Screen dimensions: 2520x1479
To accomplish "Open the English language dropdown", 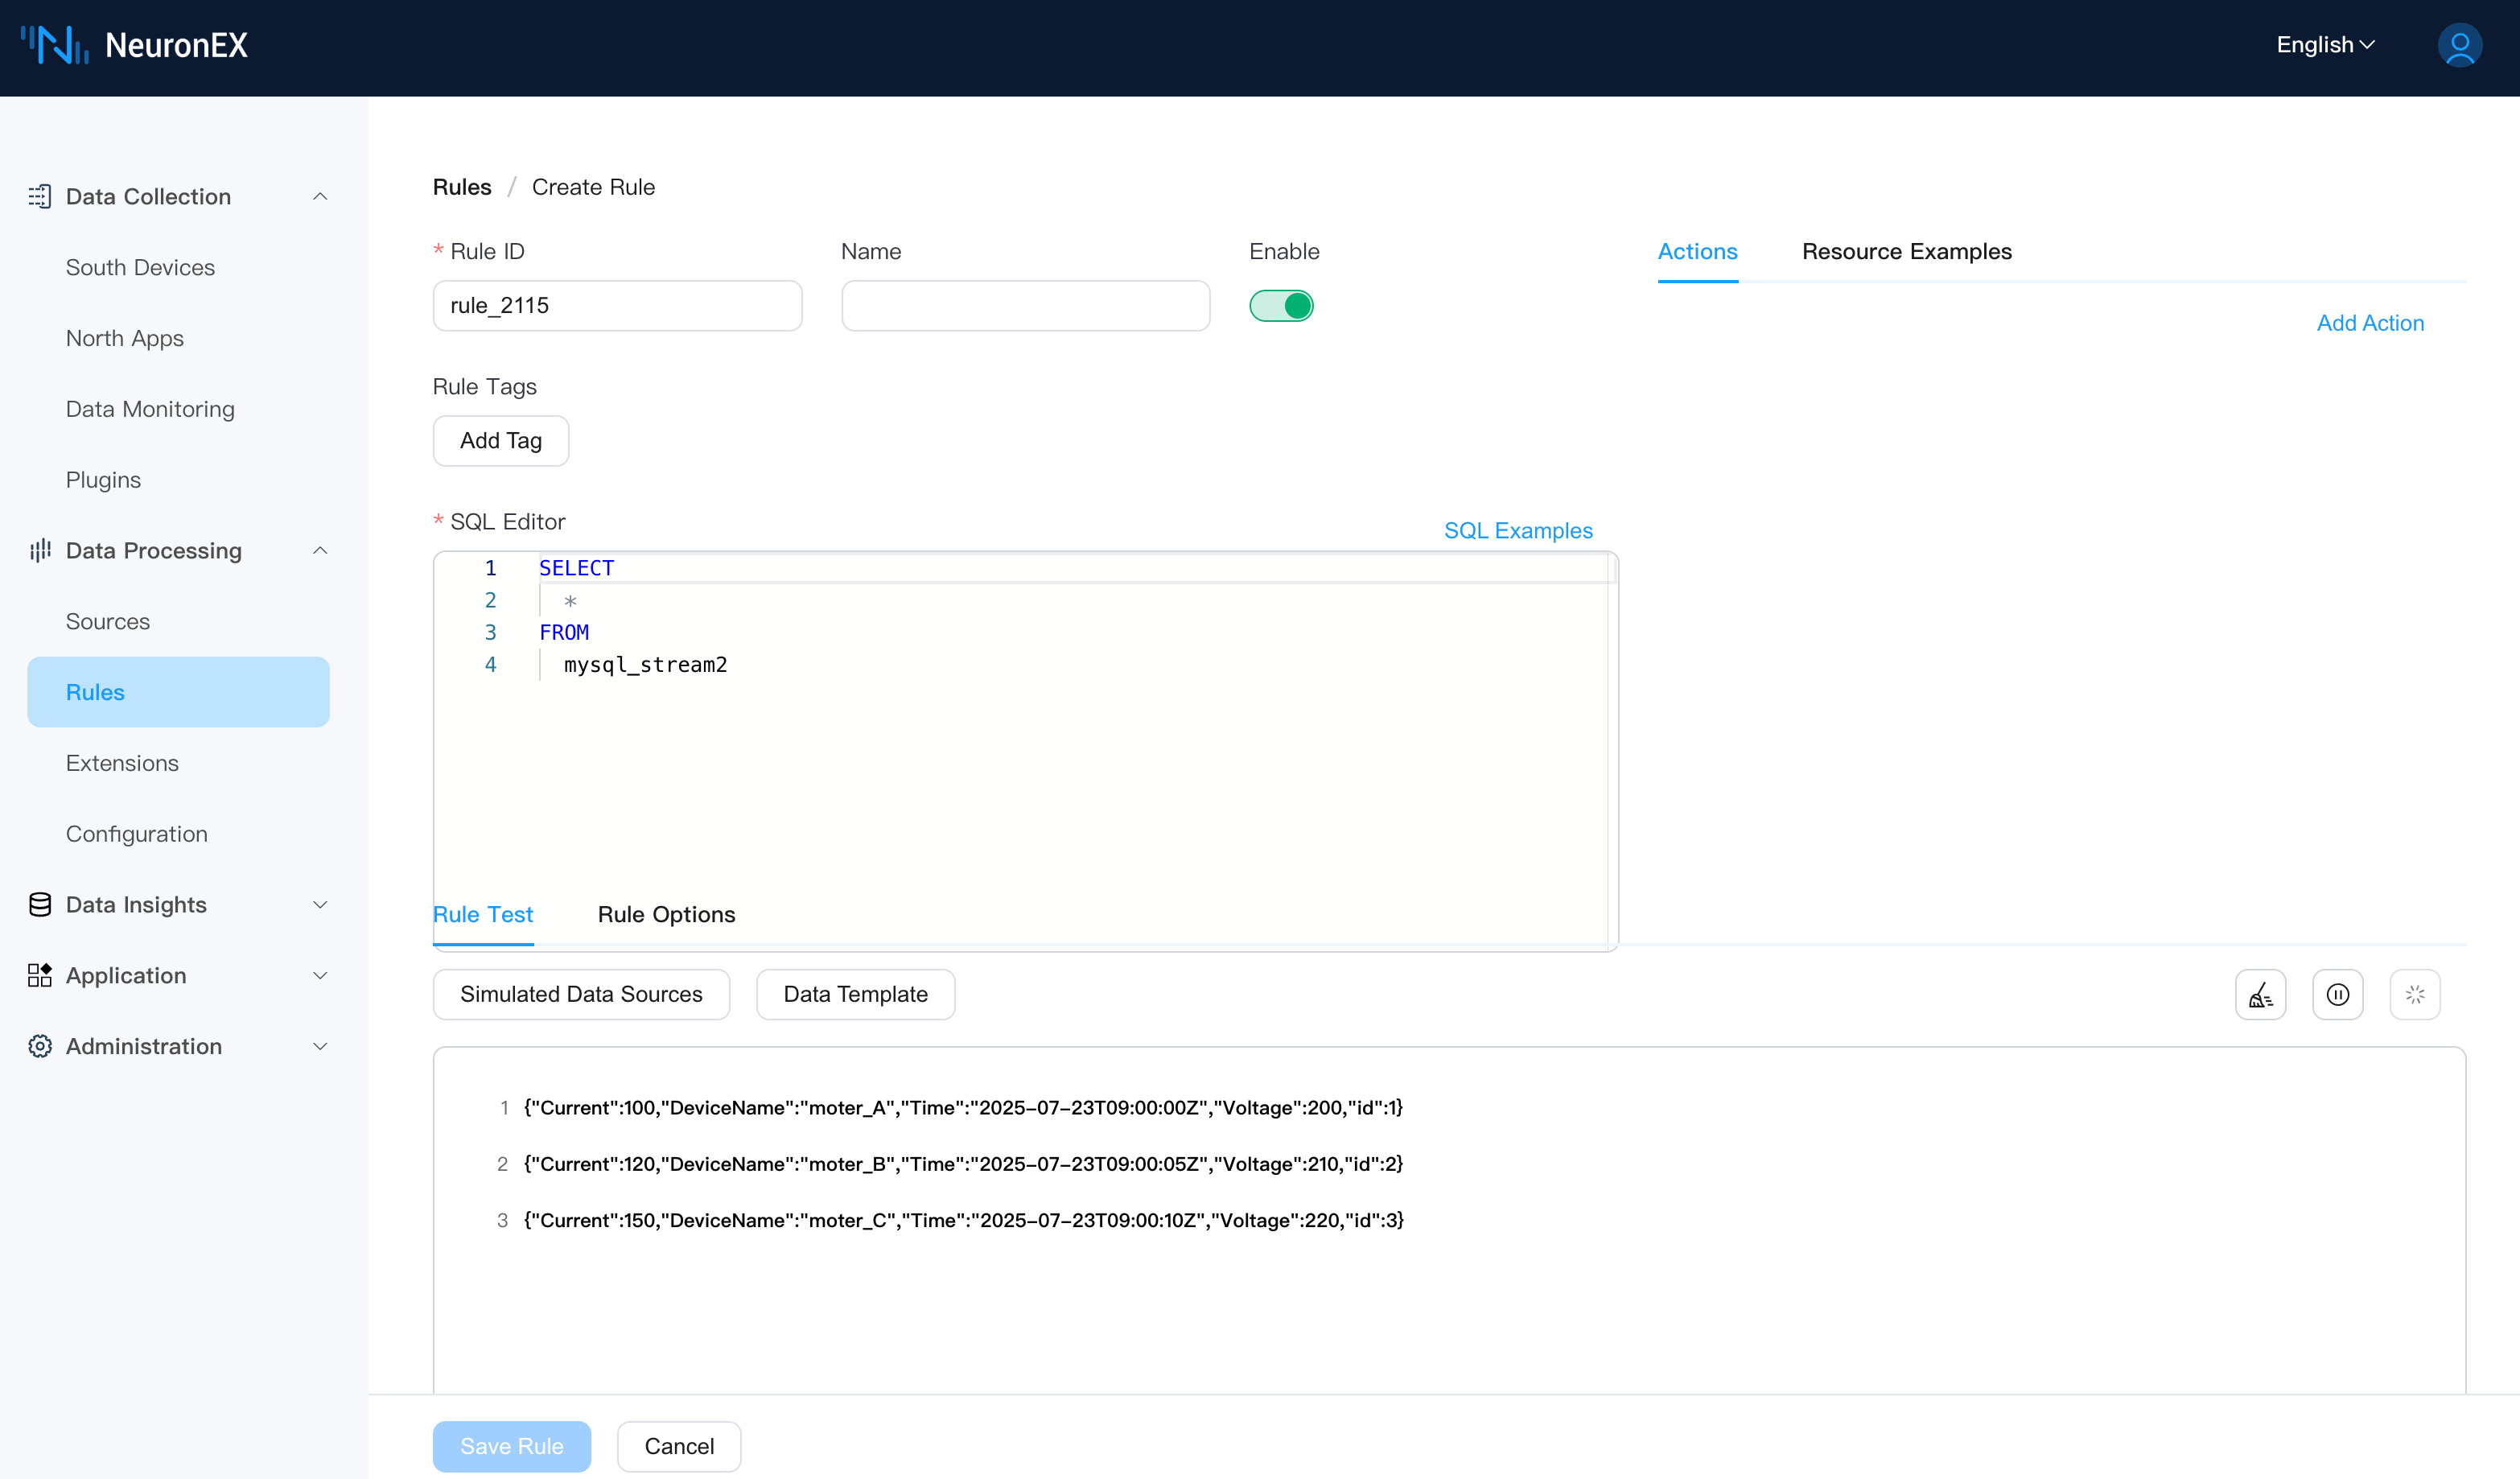I will pyautogui.click(x=2324, y=45).
